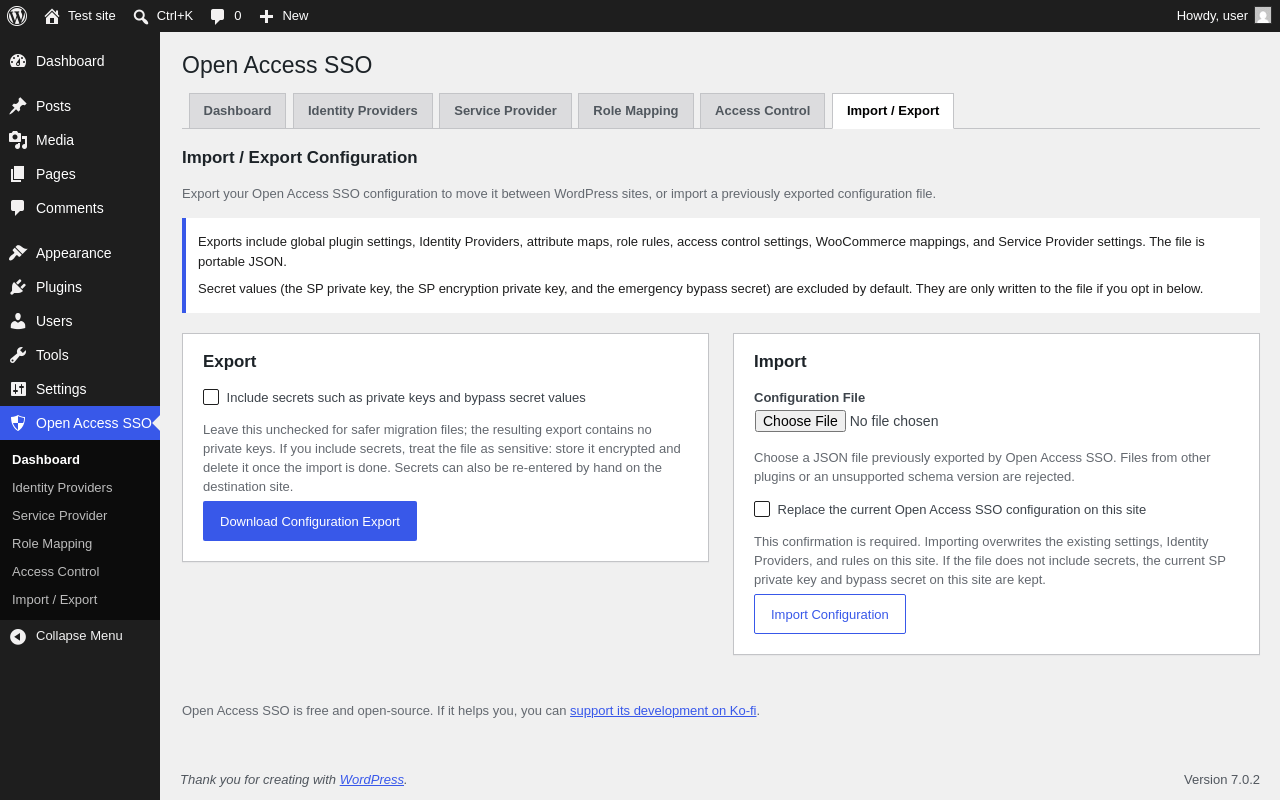
Task: Click the search magnifier icon in admin bar
Action: (141, 16)
